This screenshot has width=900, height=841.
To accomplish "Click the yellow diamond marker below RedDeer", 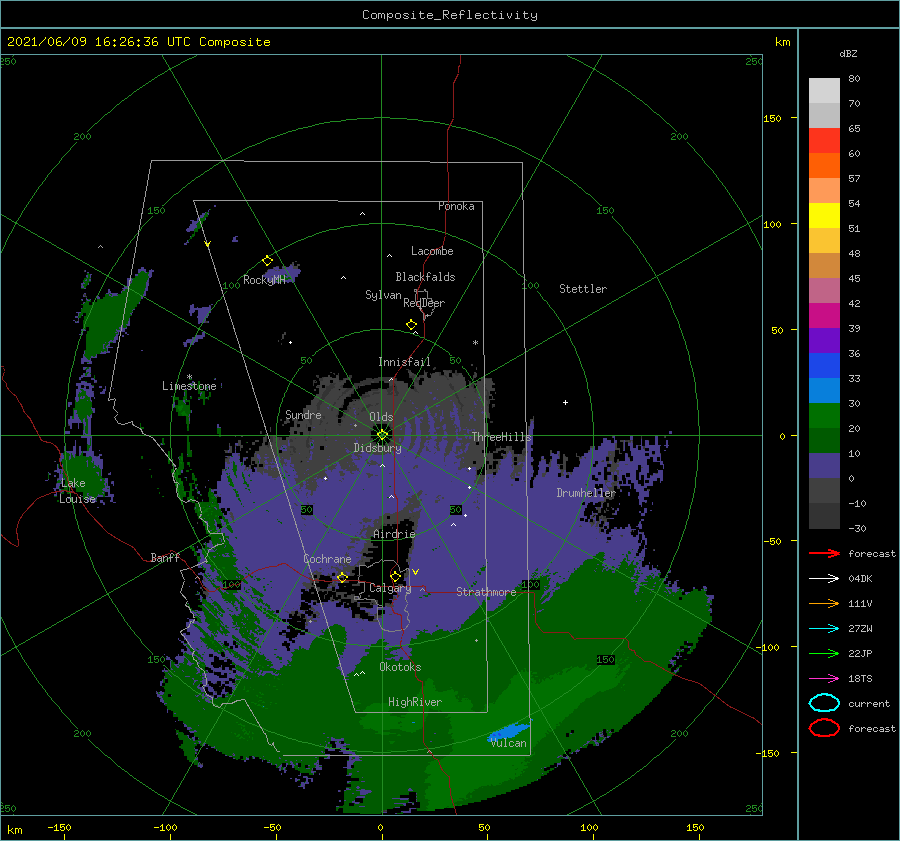I will (412, 325).
